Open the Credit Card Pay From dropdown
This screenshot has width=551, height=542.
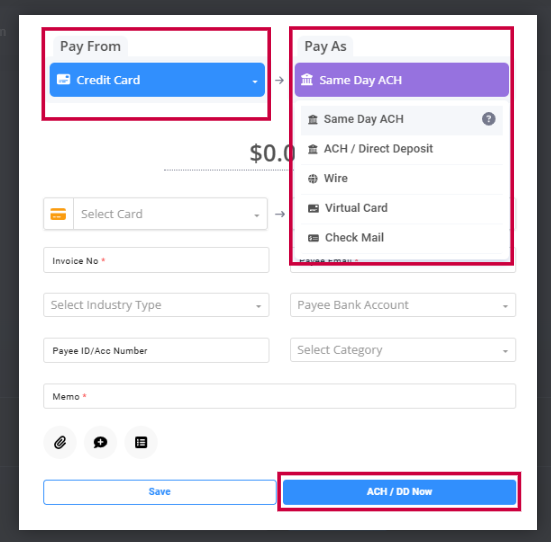(157, 80)
